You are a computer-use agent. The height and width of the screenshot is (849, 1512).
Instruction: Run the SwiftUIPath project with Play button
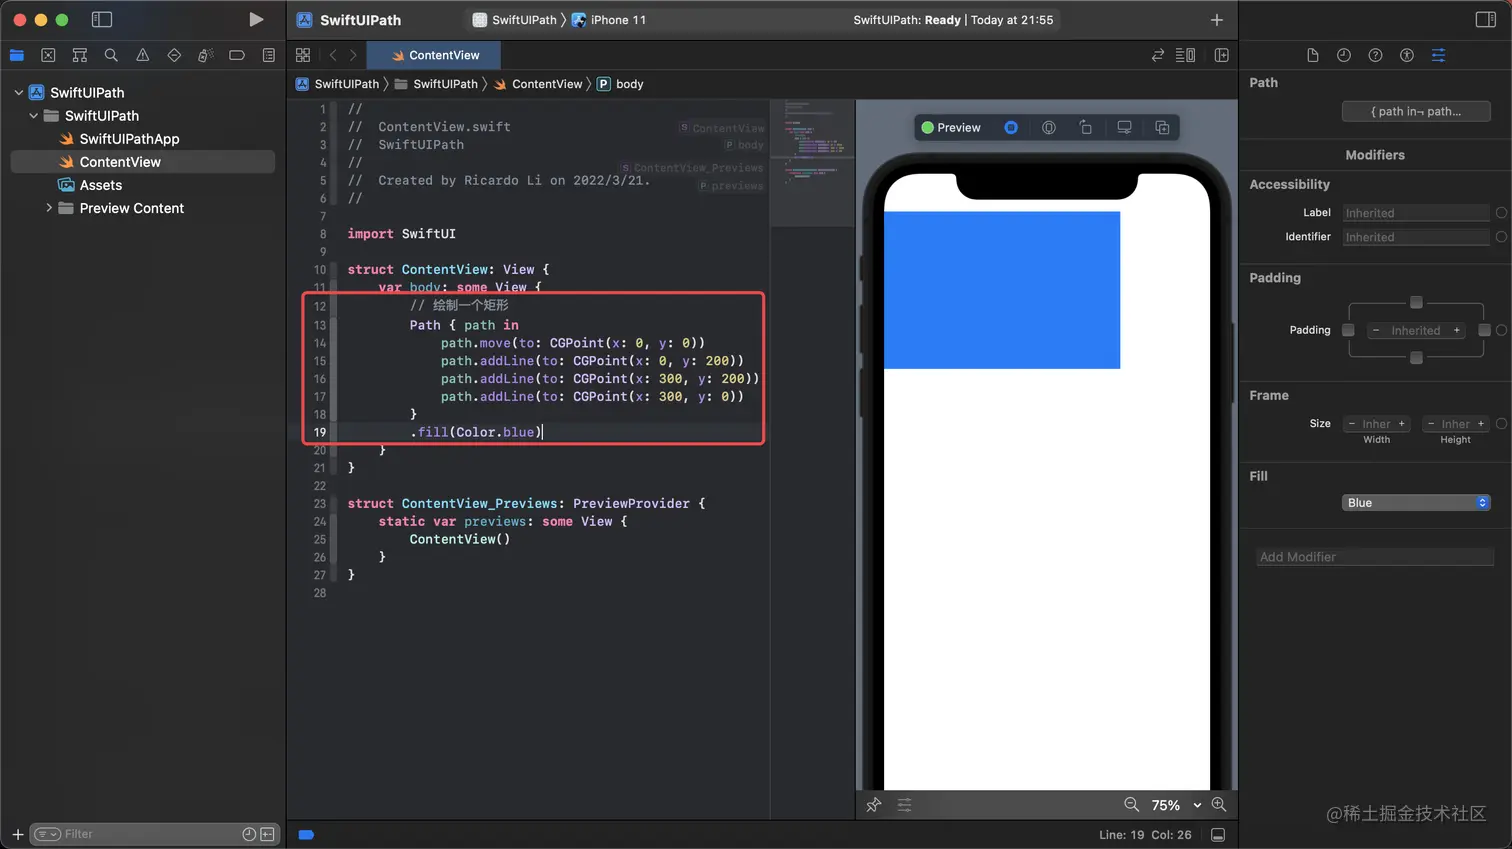(256, 19)
